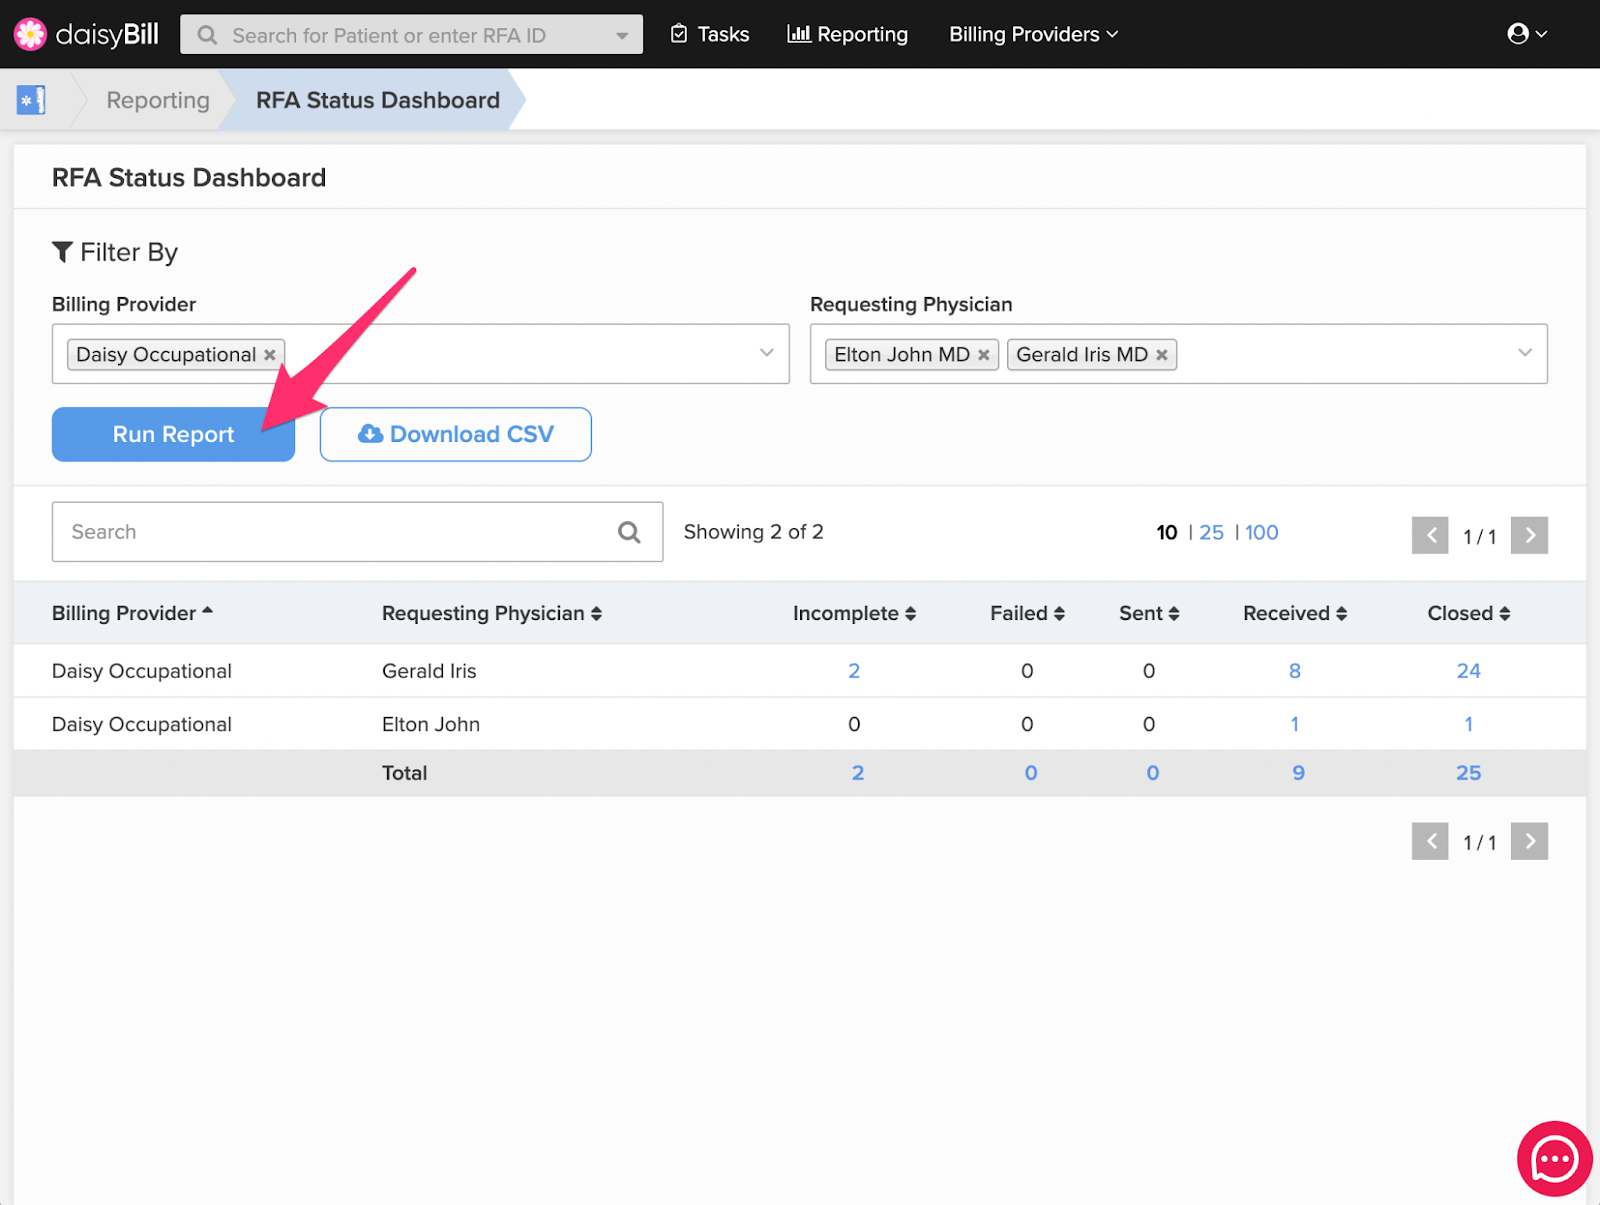The width and height of the screenshot is (1600, 1205).
Task: Open Elton John received count 1
Action: pyautogui.click(x=1295, y=724)
